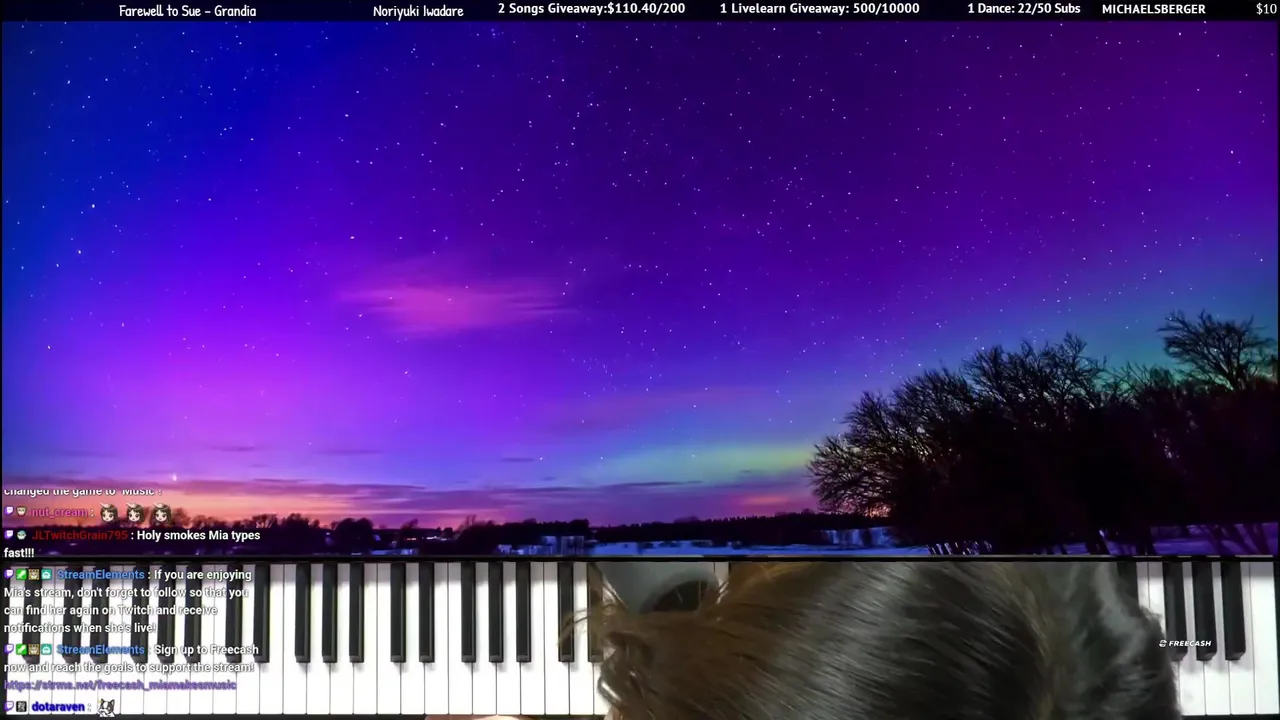
Task: Click the "2 Songs Giveaway:$110.40/200" goal
Action: coord(591,9)
